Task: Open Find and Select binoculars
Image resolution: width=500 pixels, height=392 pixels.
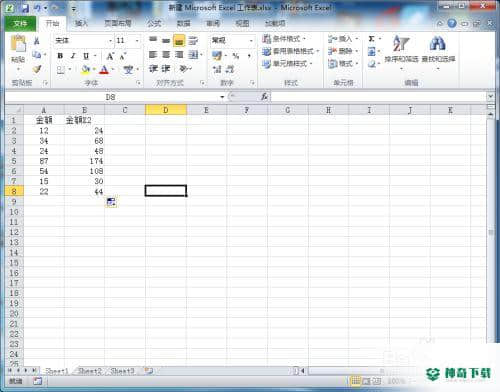Action: coord(438,50)
